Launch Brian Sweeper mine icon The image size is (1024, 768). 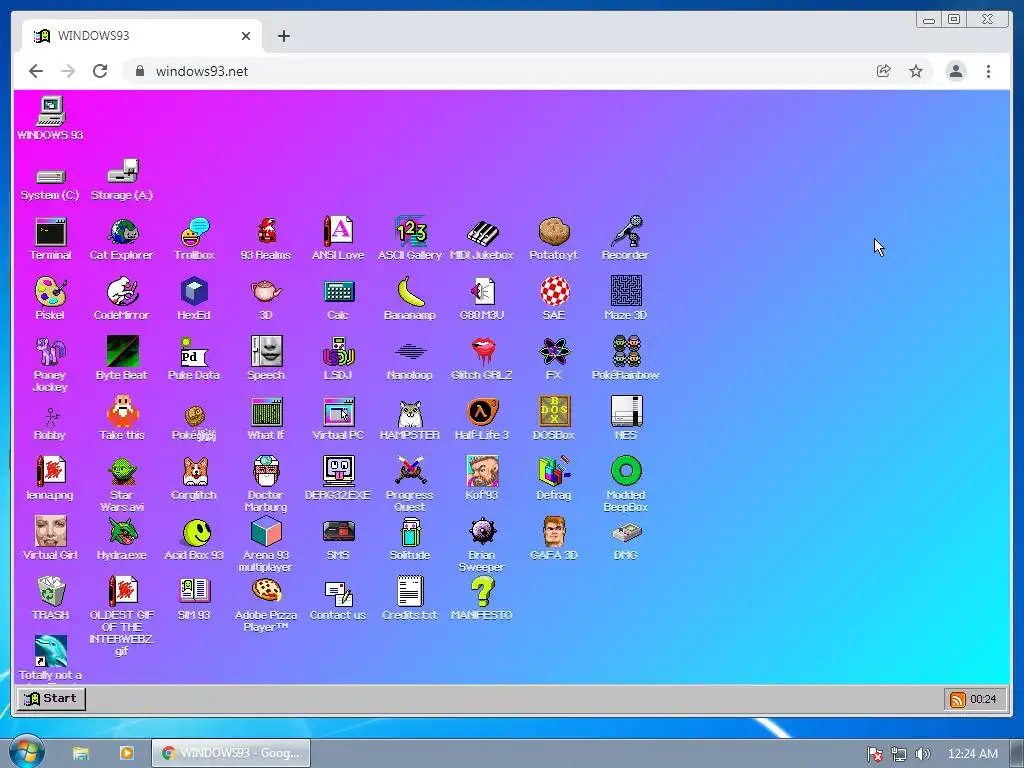[482, 532]
